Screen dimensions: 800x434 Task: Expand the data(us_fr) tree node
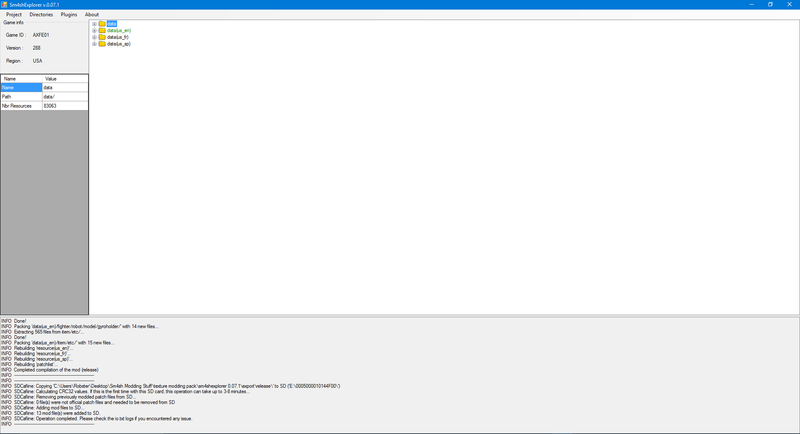click(x=94, y=37)
